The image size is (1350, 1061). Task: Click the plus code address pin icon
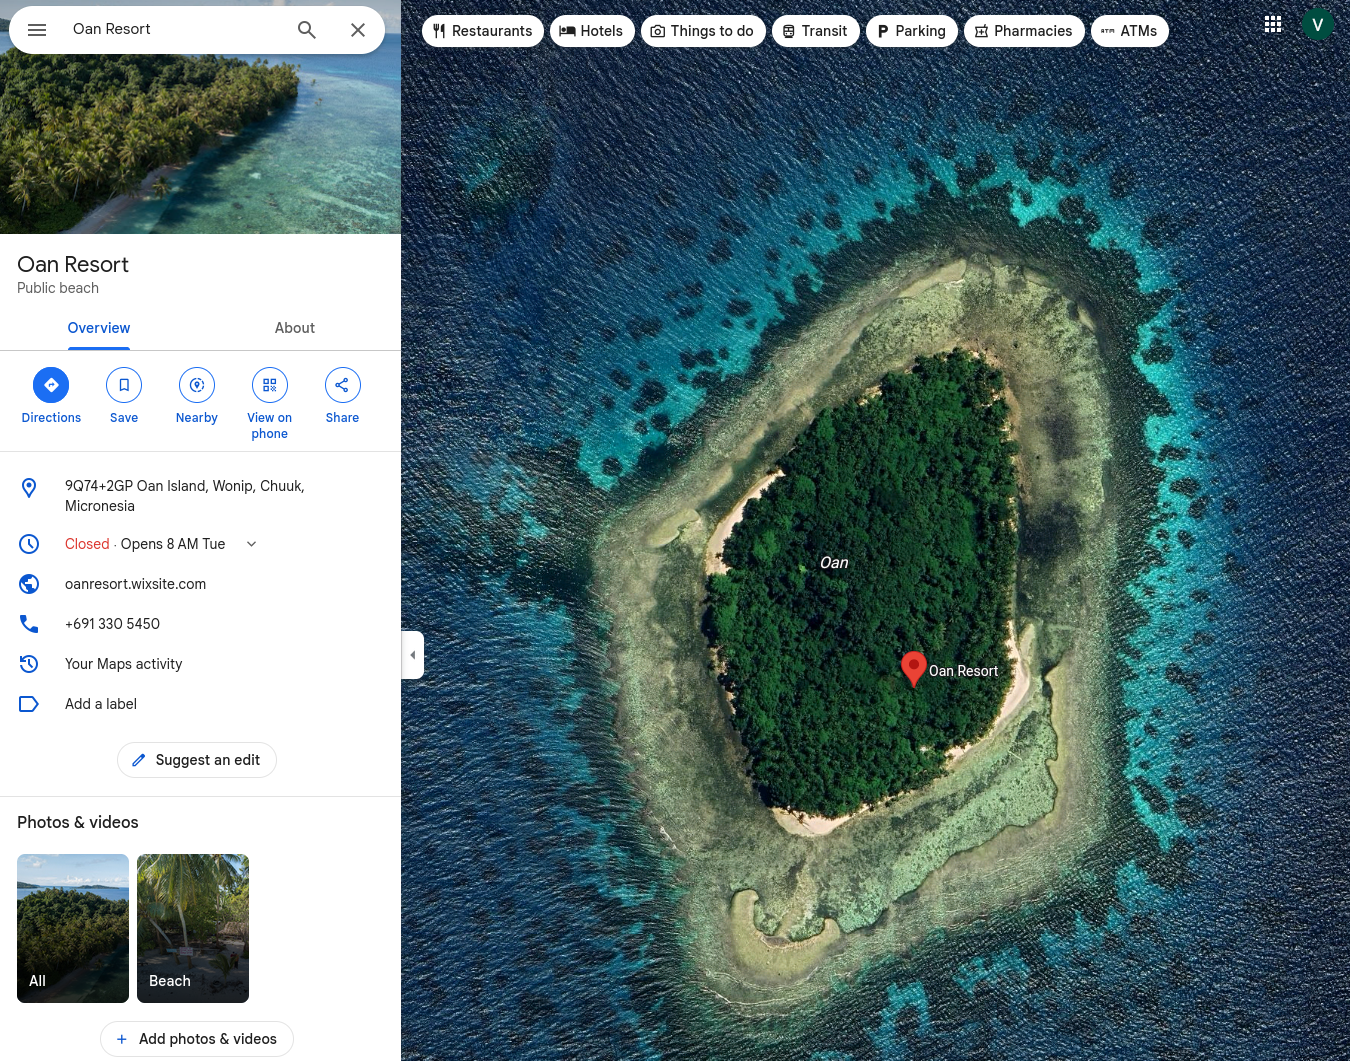(29, 488)
